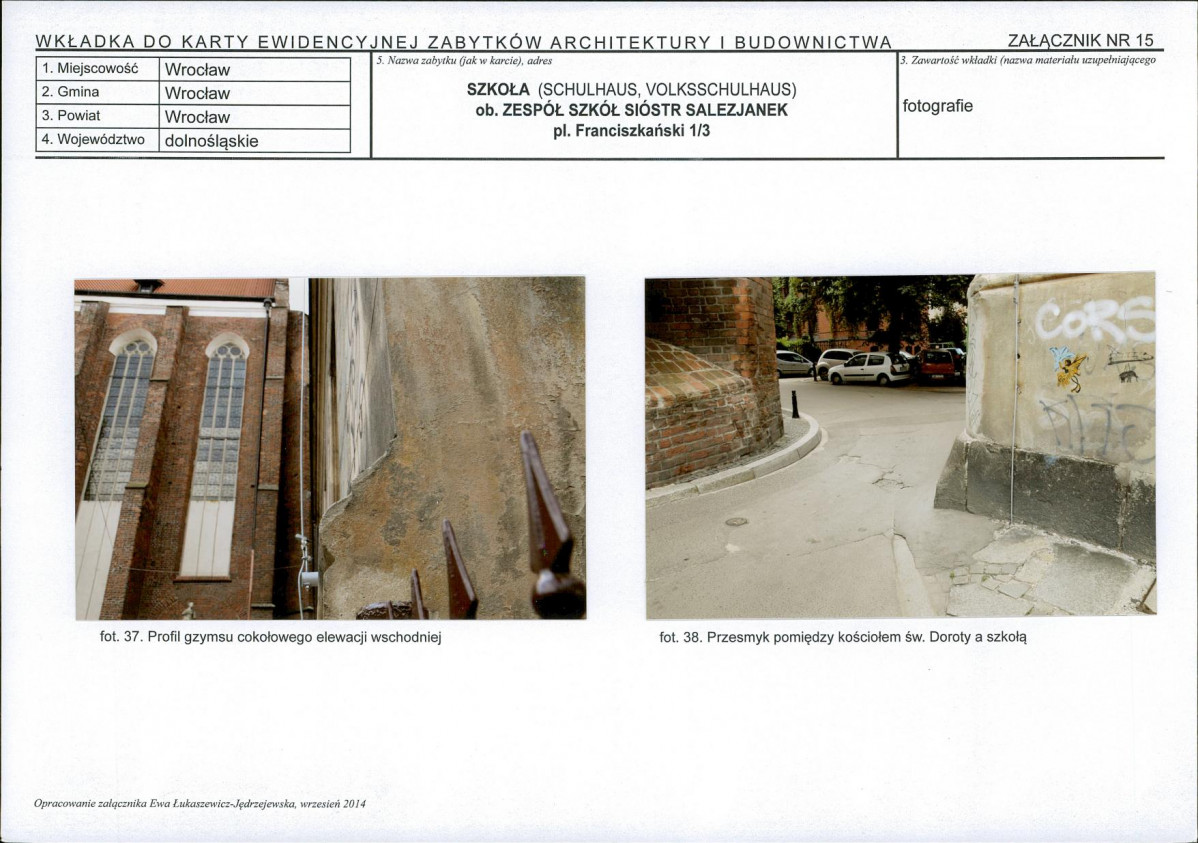Click the photo 38 of the street passage

click(x=900, y=446)
